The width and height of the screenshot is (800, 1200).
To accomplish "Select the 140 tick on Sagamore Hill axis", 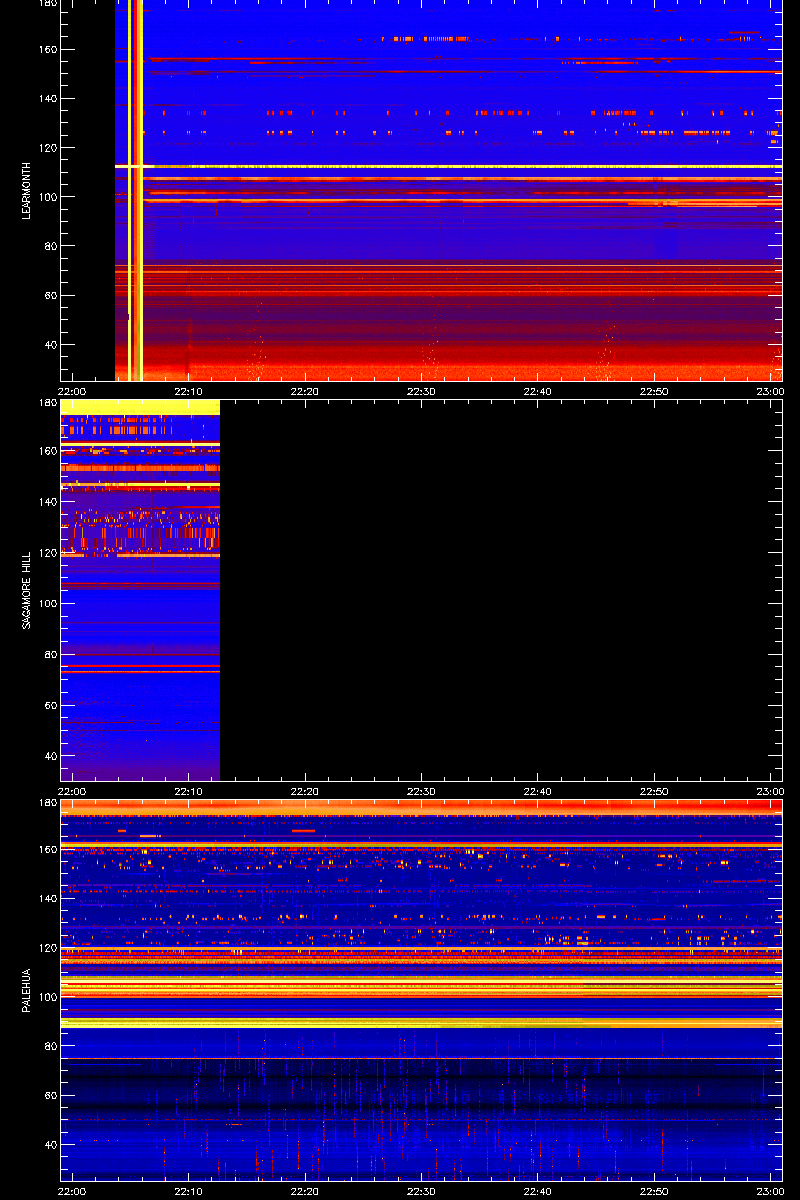I will (47, 502).
